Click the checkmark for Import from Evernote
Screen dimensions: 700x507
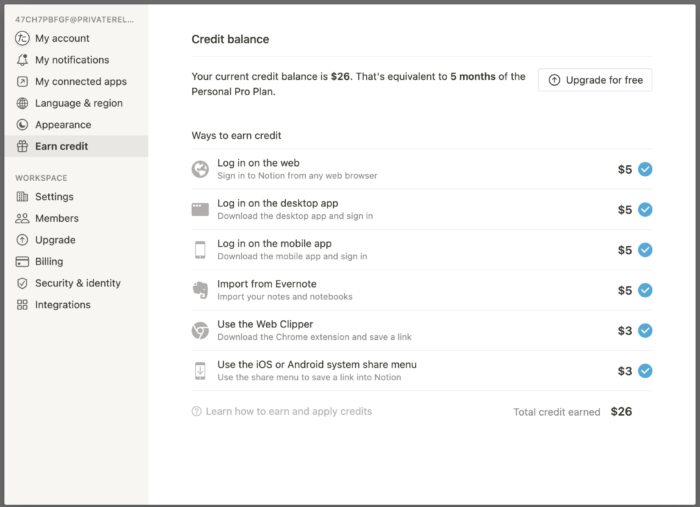pos(645,290)
